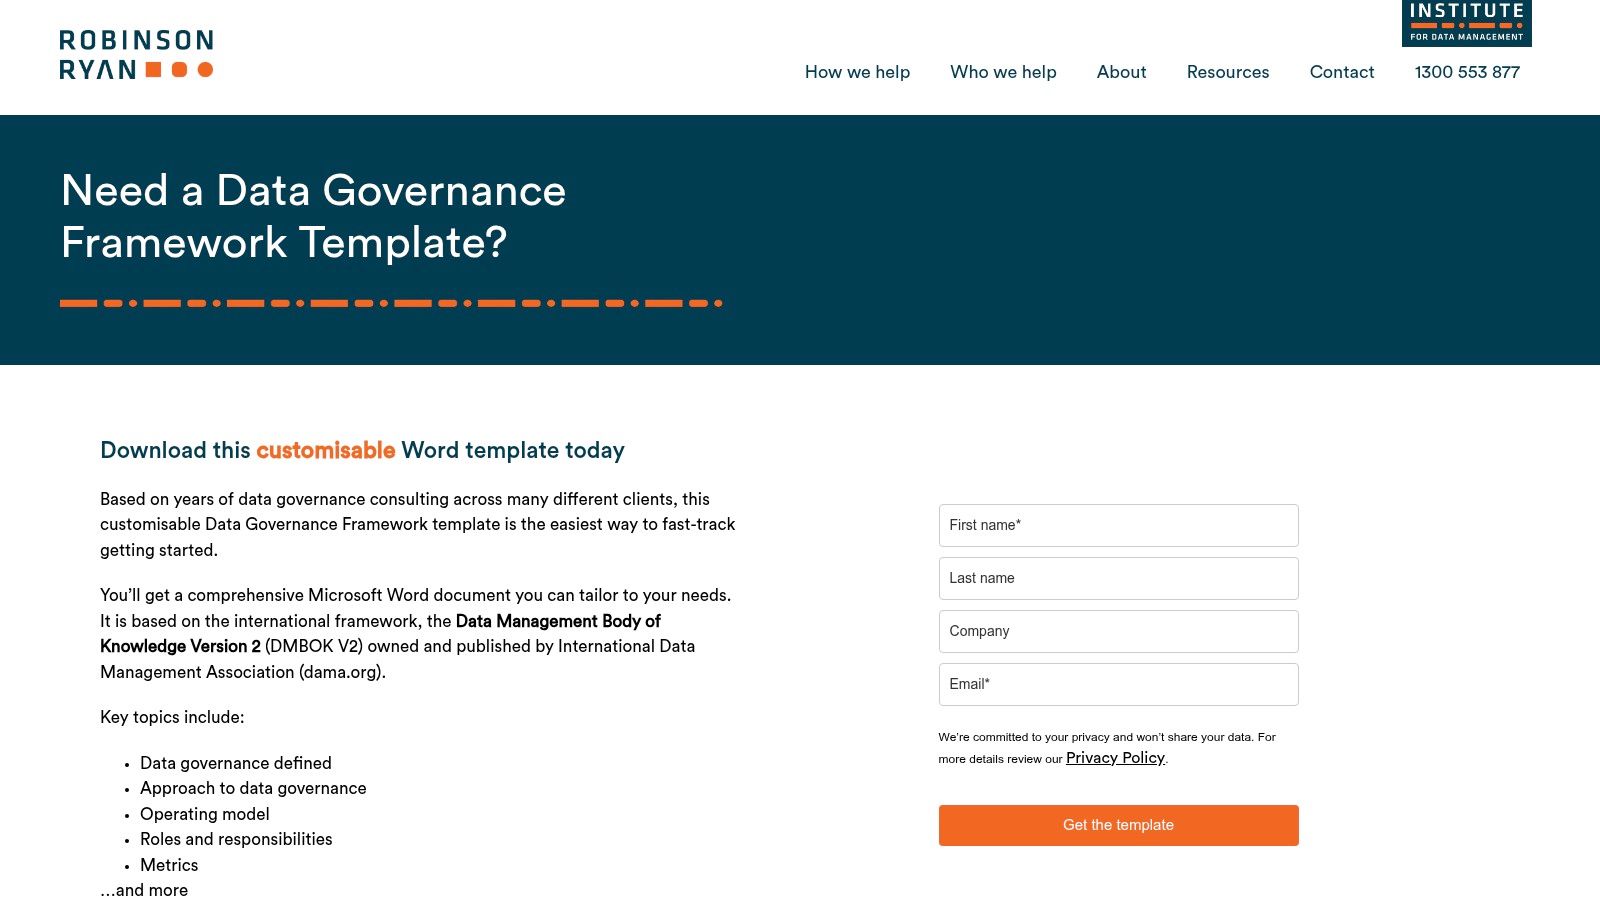The height and width of the screenshot is (900, 1600).
Task: Open the Resources menu
Action: (x=1227, y=72)
